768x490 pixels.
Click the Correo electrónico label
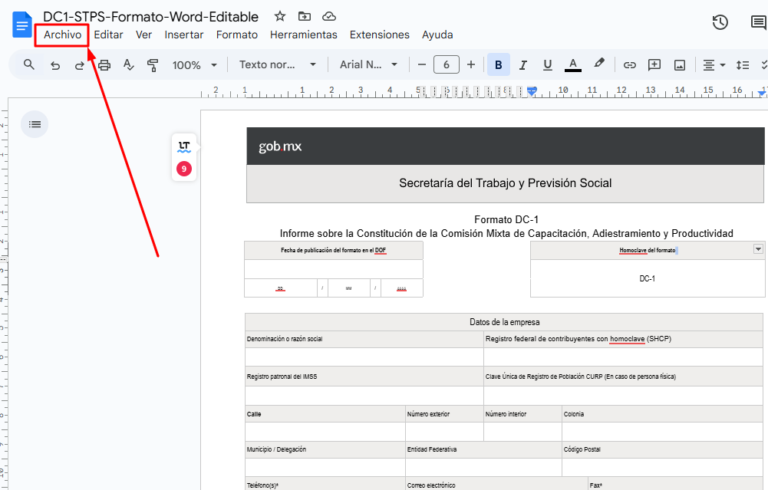[431, 485]
